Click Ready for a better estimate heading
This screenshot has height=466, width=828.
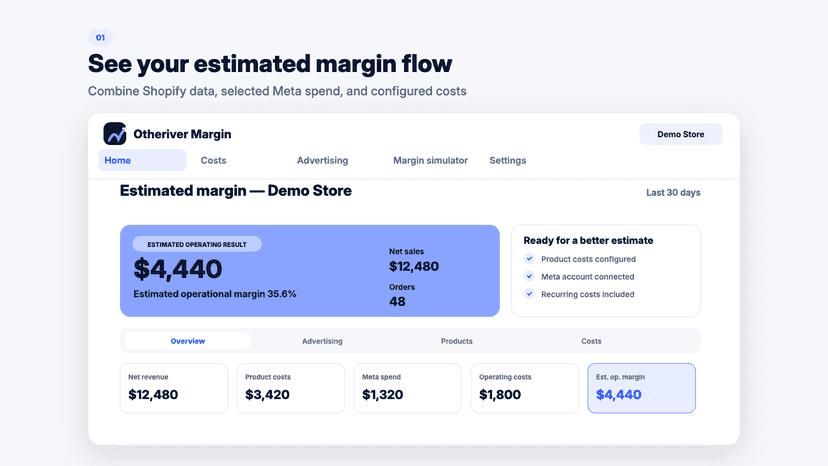tap(588, 240)
